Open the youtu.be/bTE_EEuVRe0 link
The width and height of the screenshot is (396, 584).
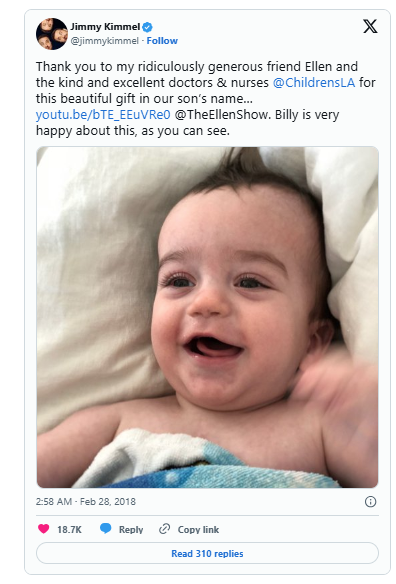pos(103,114)
